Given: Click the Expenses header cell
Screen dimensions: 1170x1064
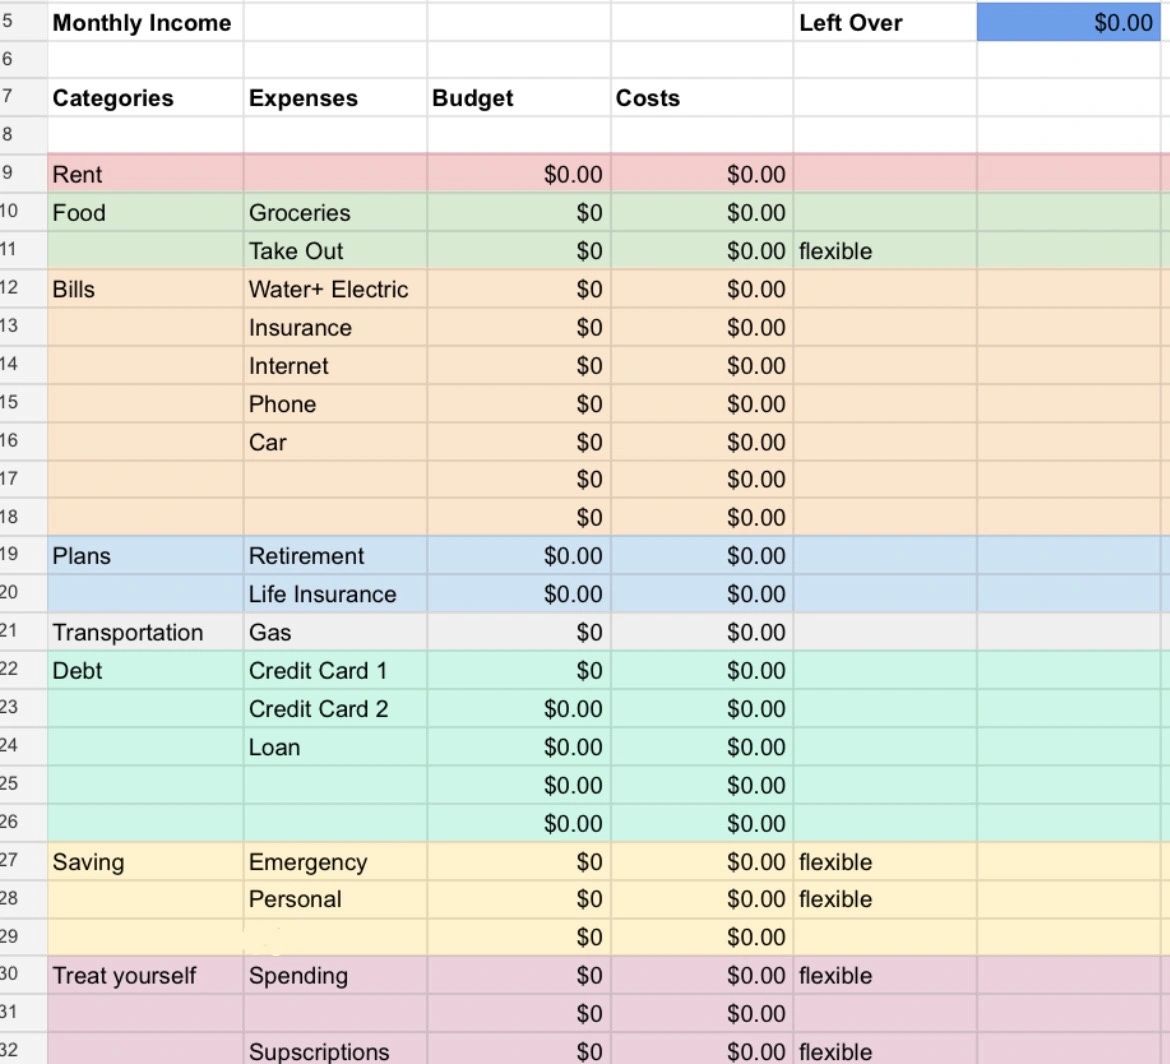Looking at the screenshot, I should point(335,98).
